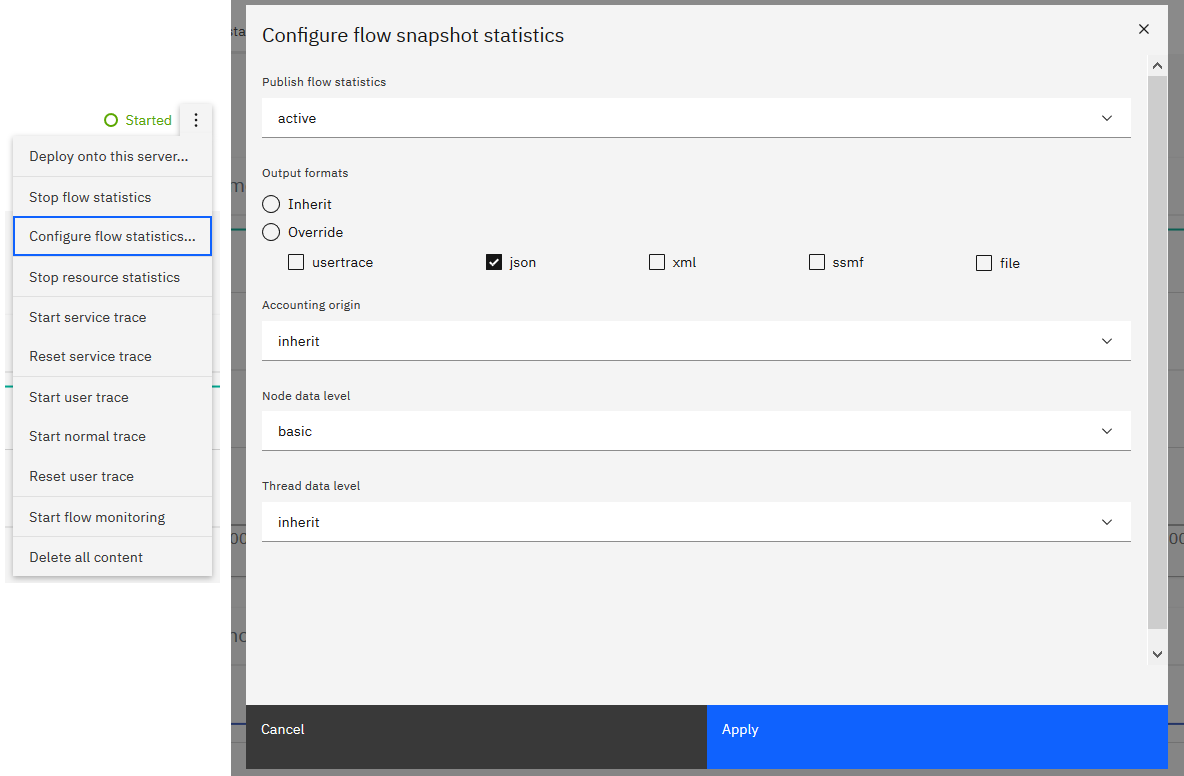Click the green Started status indicator
The width and height of the screenshot is (1184, 776).
138,120
